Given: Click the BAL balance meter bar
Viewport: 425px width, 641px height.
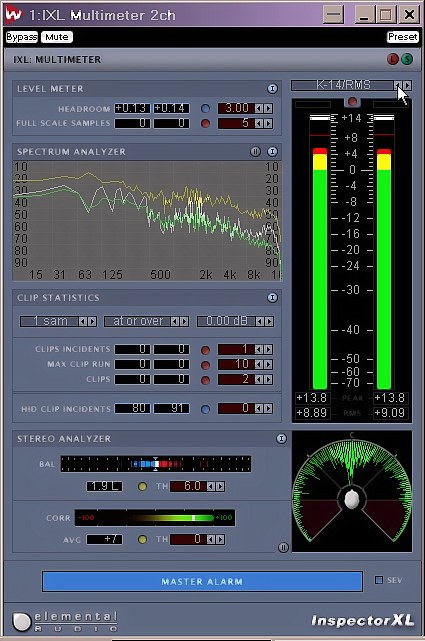Looking at the screenshot, I should (x=156, y=464).
